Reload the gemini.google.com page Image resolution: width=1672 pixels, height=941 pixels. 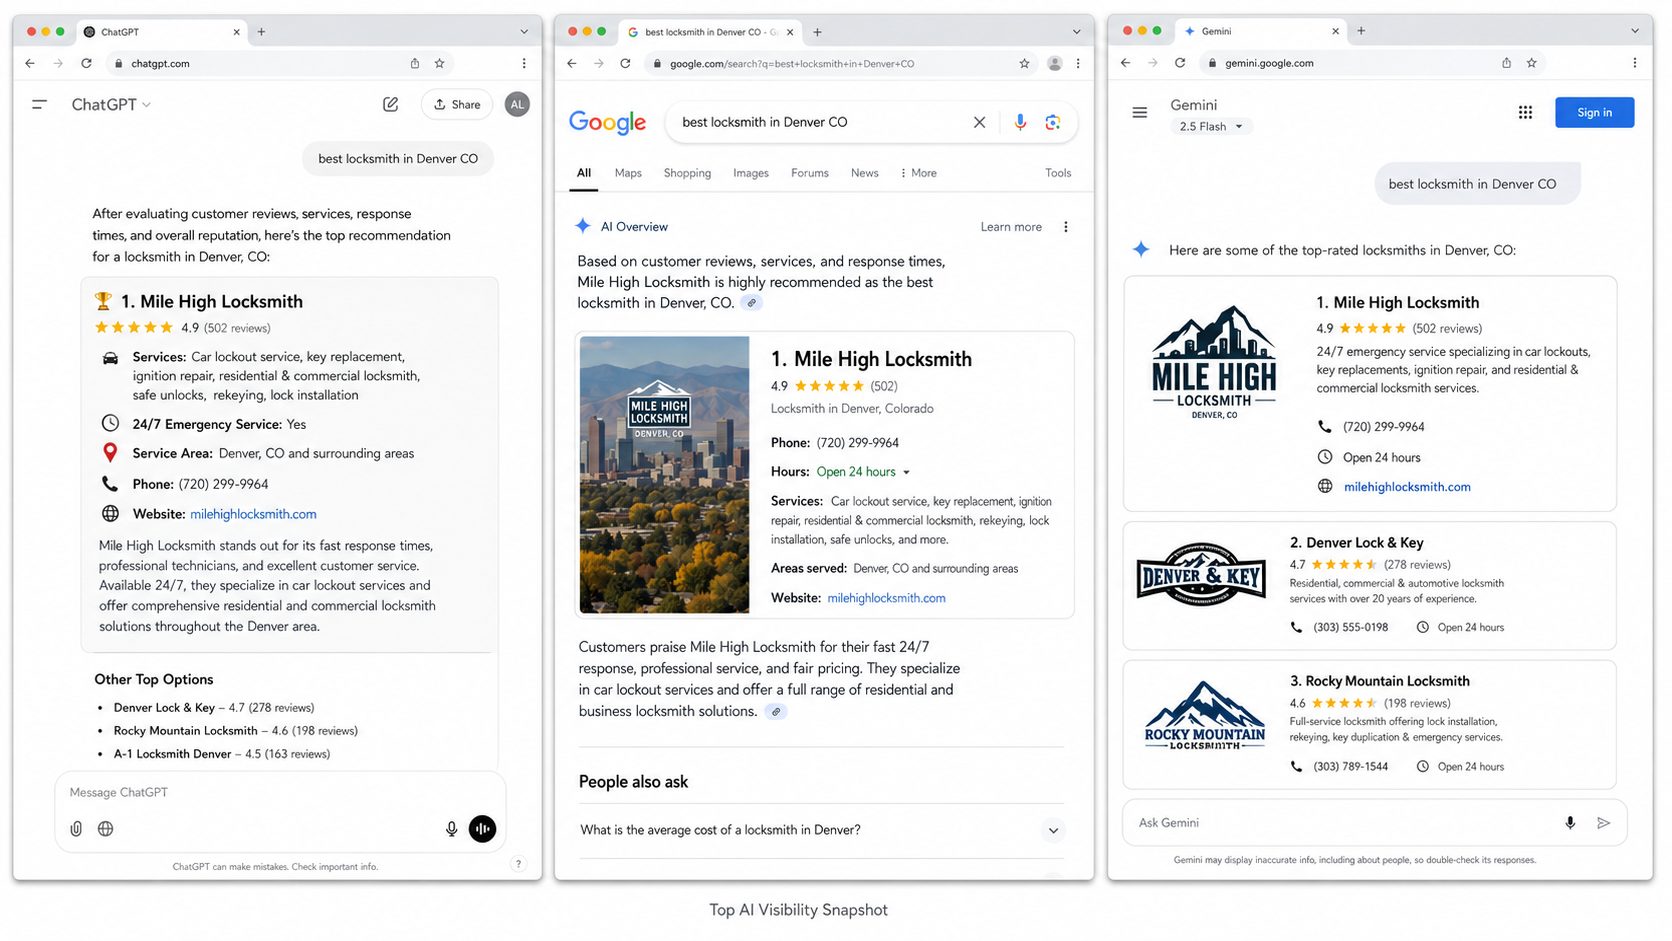point(1180,62)
